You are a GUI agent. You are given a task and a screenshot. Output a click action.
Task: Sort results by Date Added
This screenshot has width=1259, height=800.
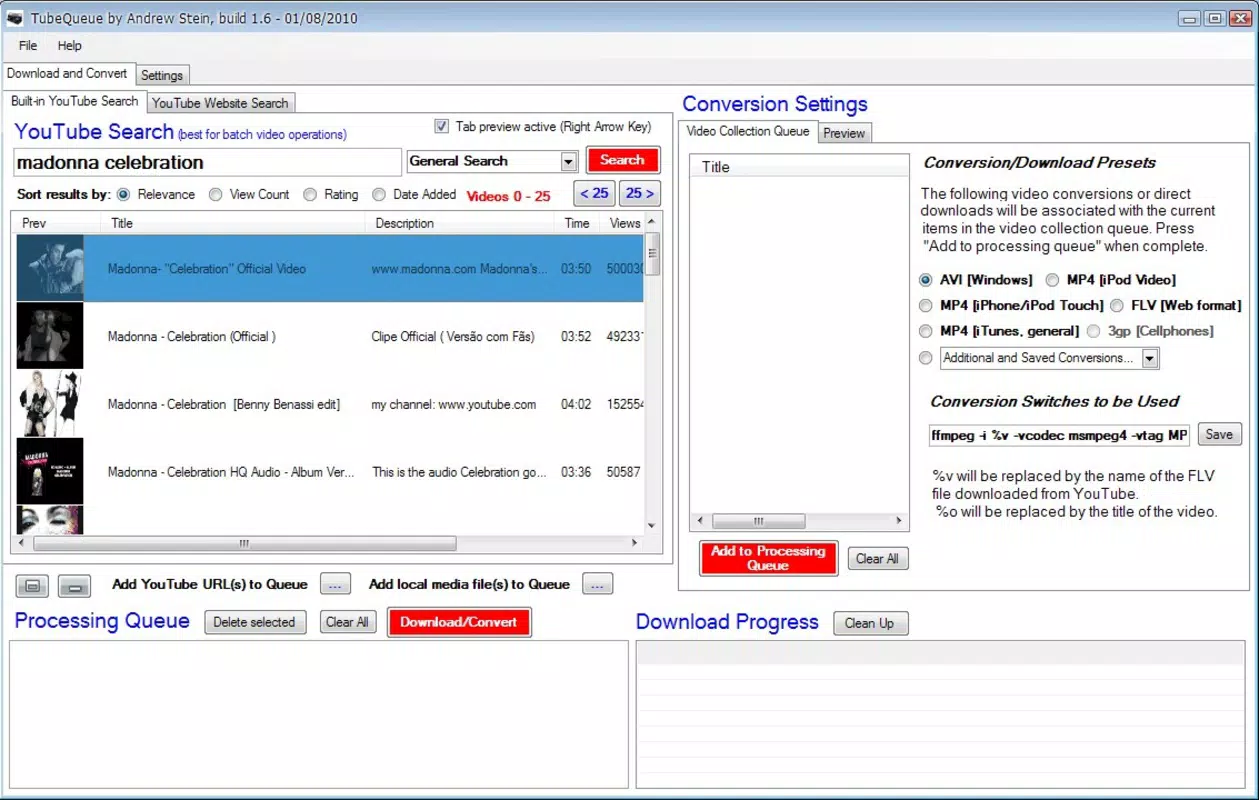[378, 195]
